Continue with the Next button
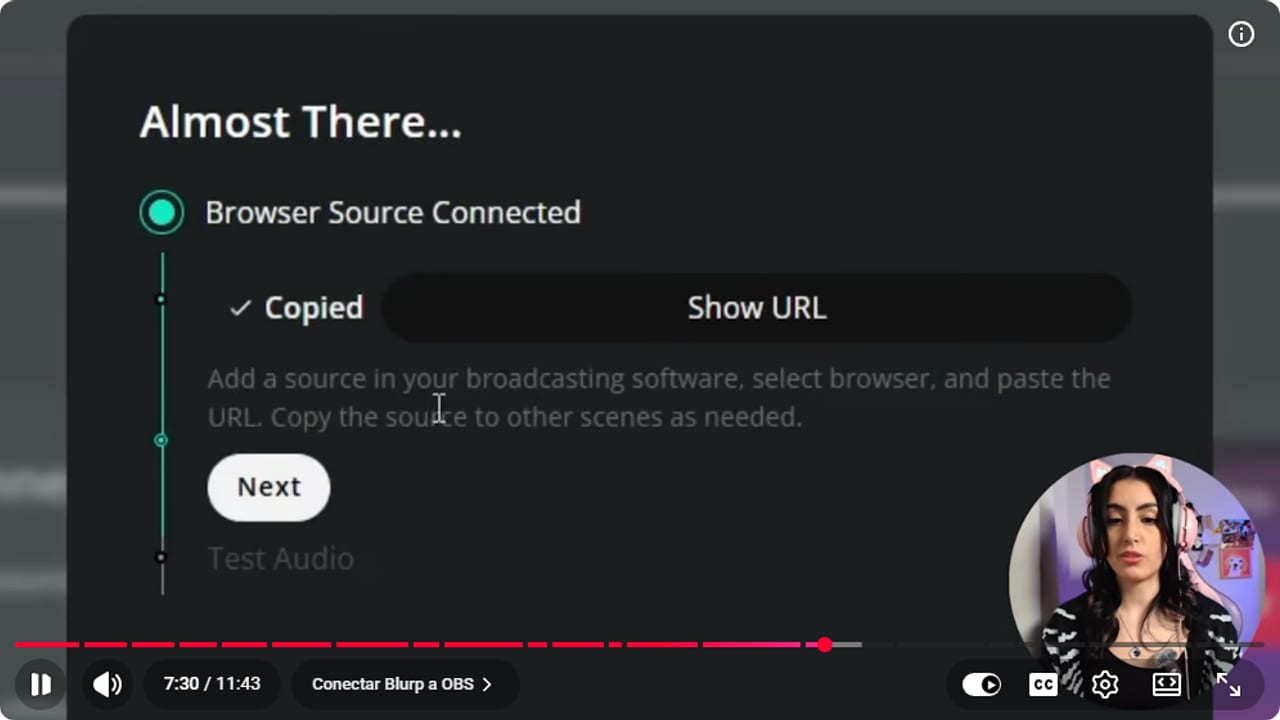 tap(269, 487)
